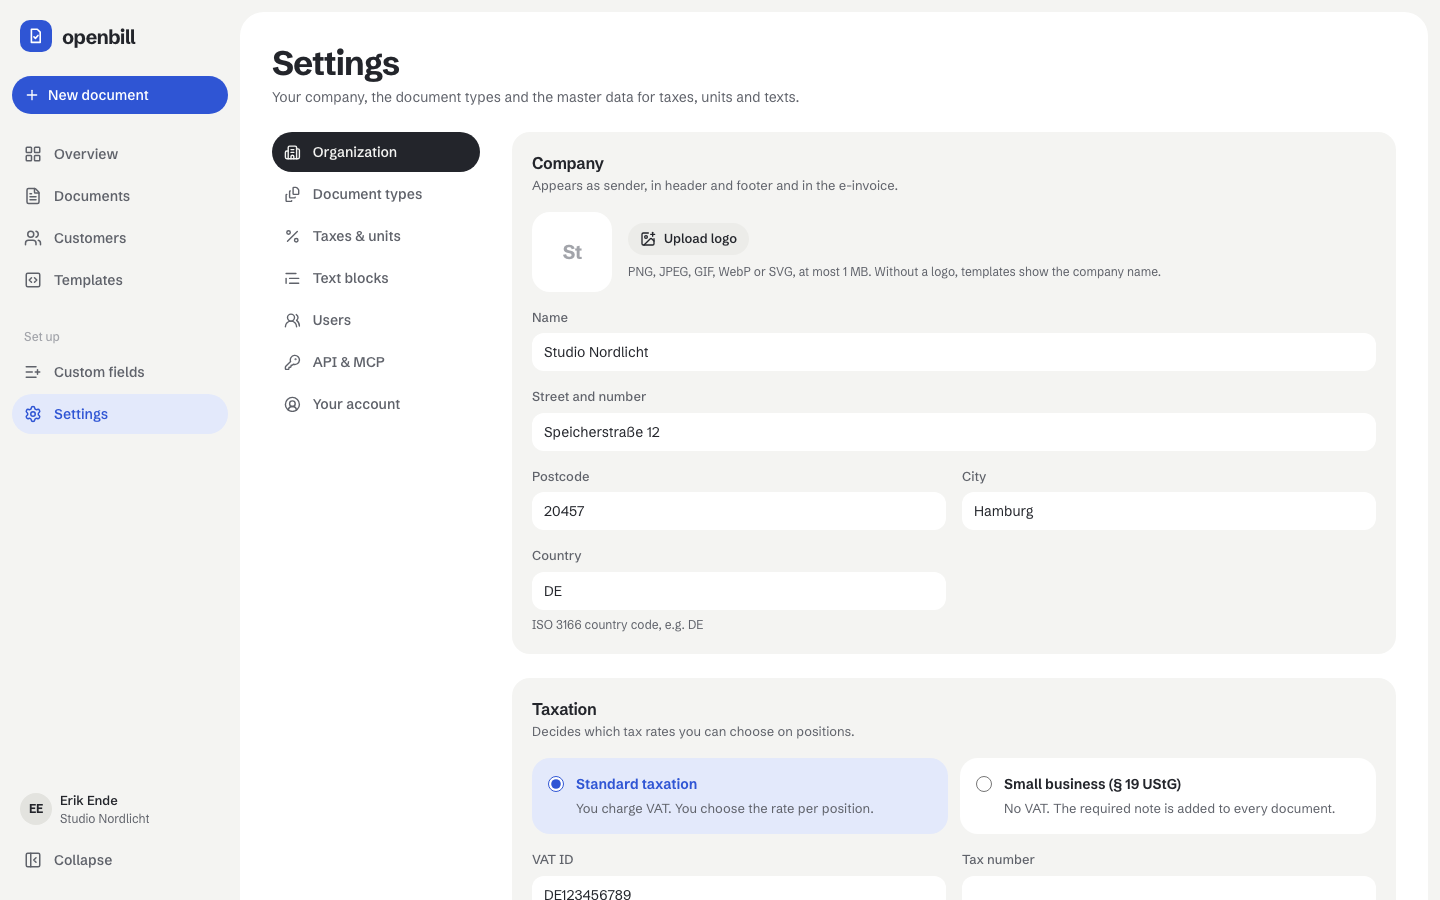Screen dimensions: 1440x900
Task: Click the City field showing Hamburg
Action: [x=1169, y=511]
